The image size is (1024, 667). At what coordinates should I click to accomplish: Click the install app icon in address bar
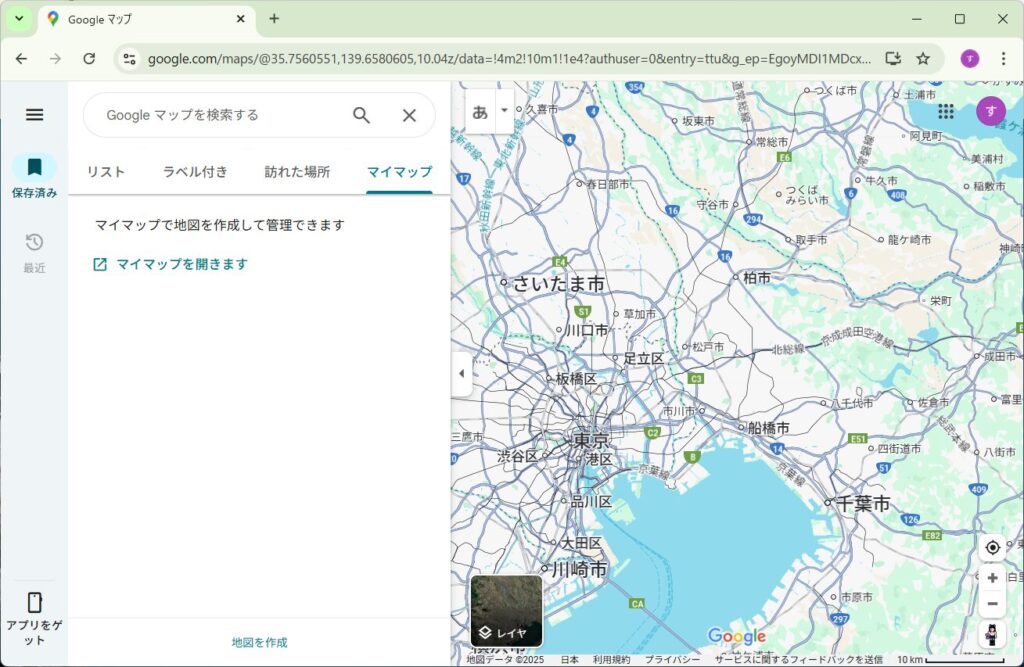[893, 59]
